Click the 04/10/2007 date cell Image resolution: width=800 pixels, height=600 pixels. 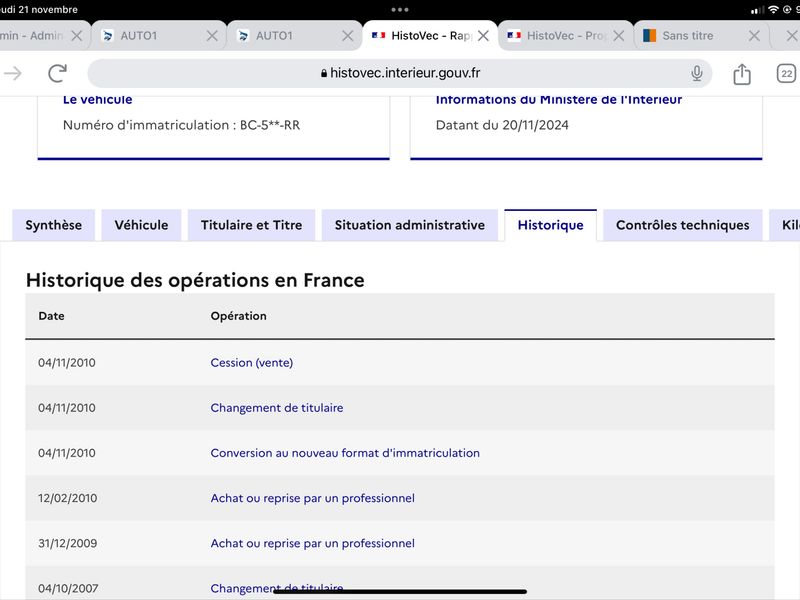68,588
